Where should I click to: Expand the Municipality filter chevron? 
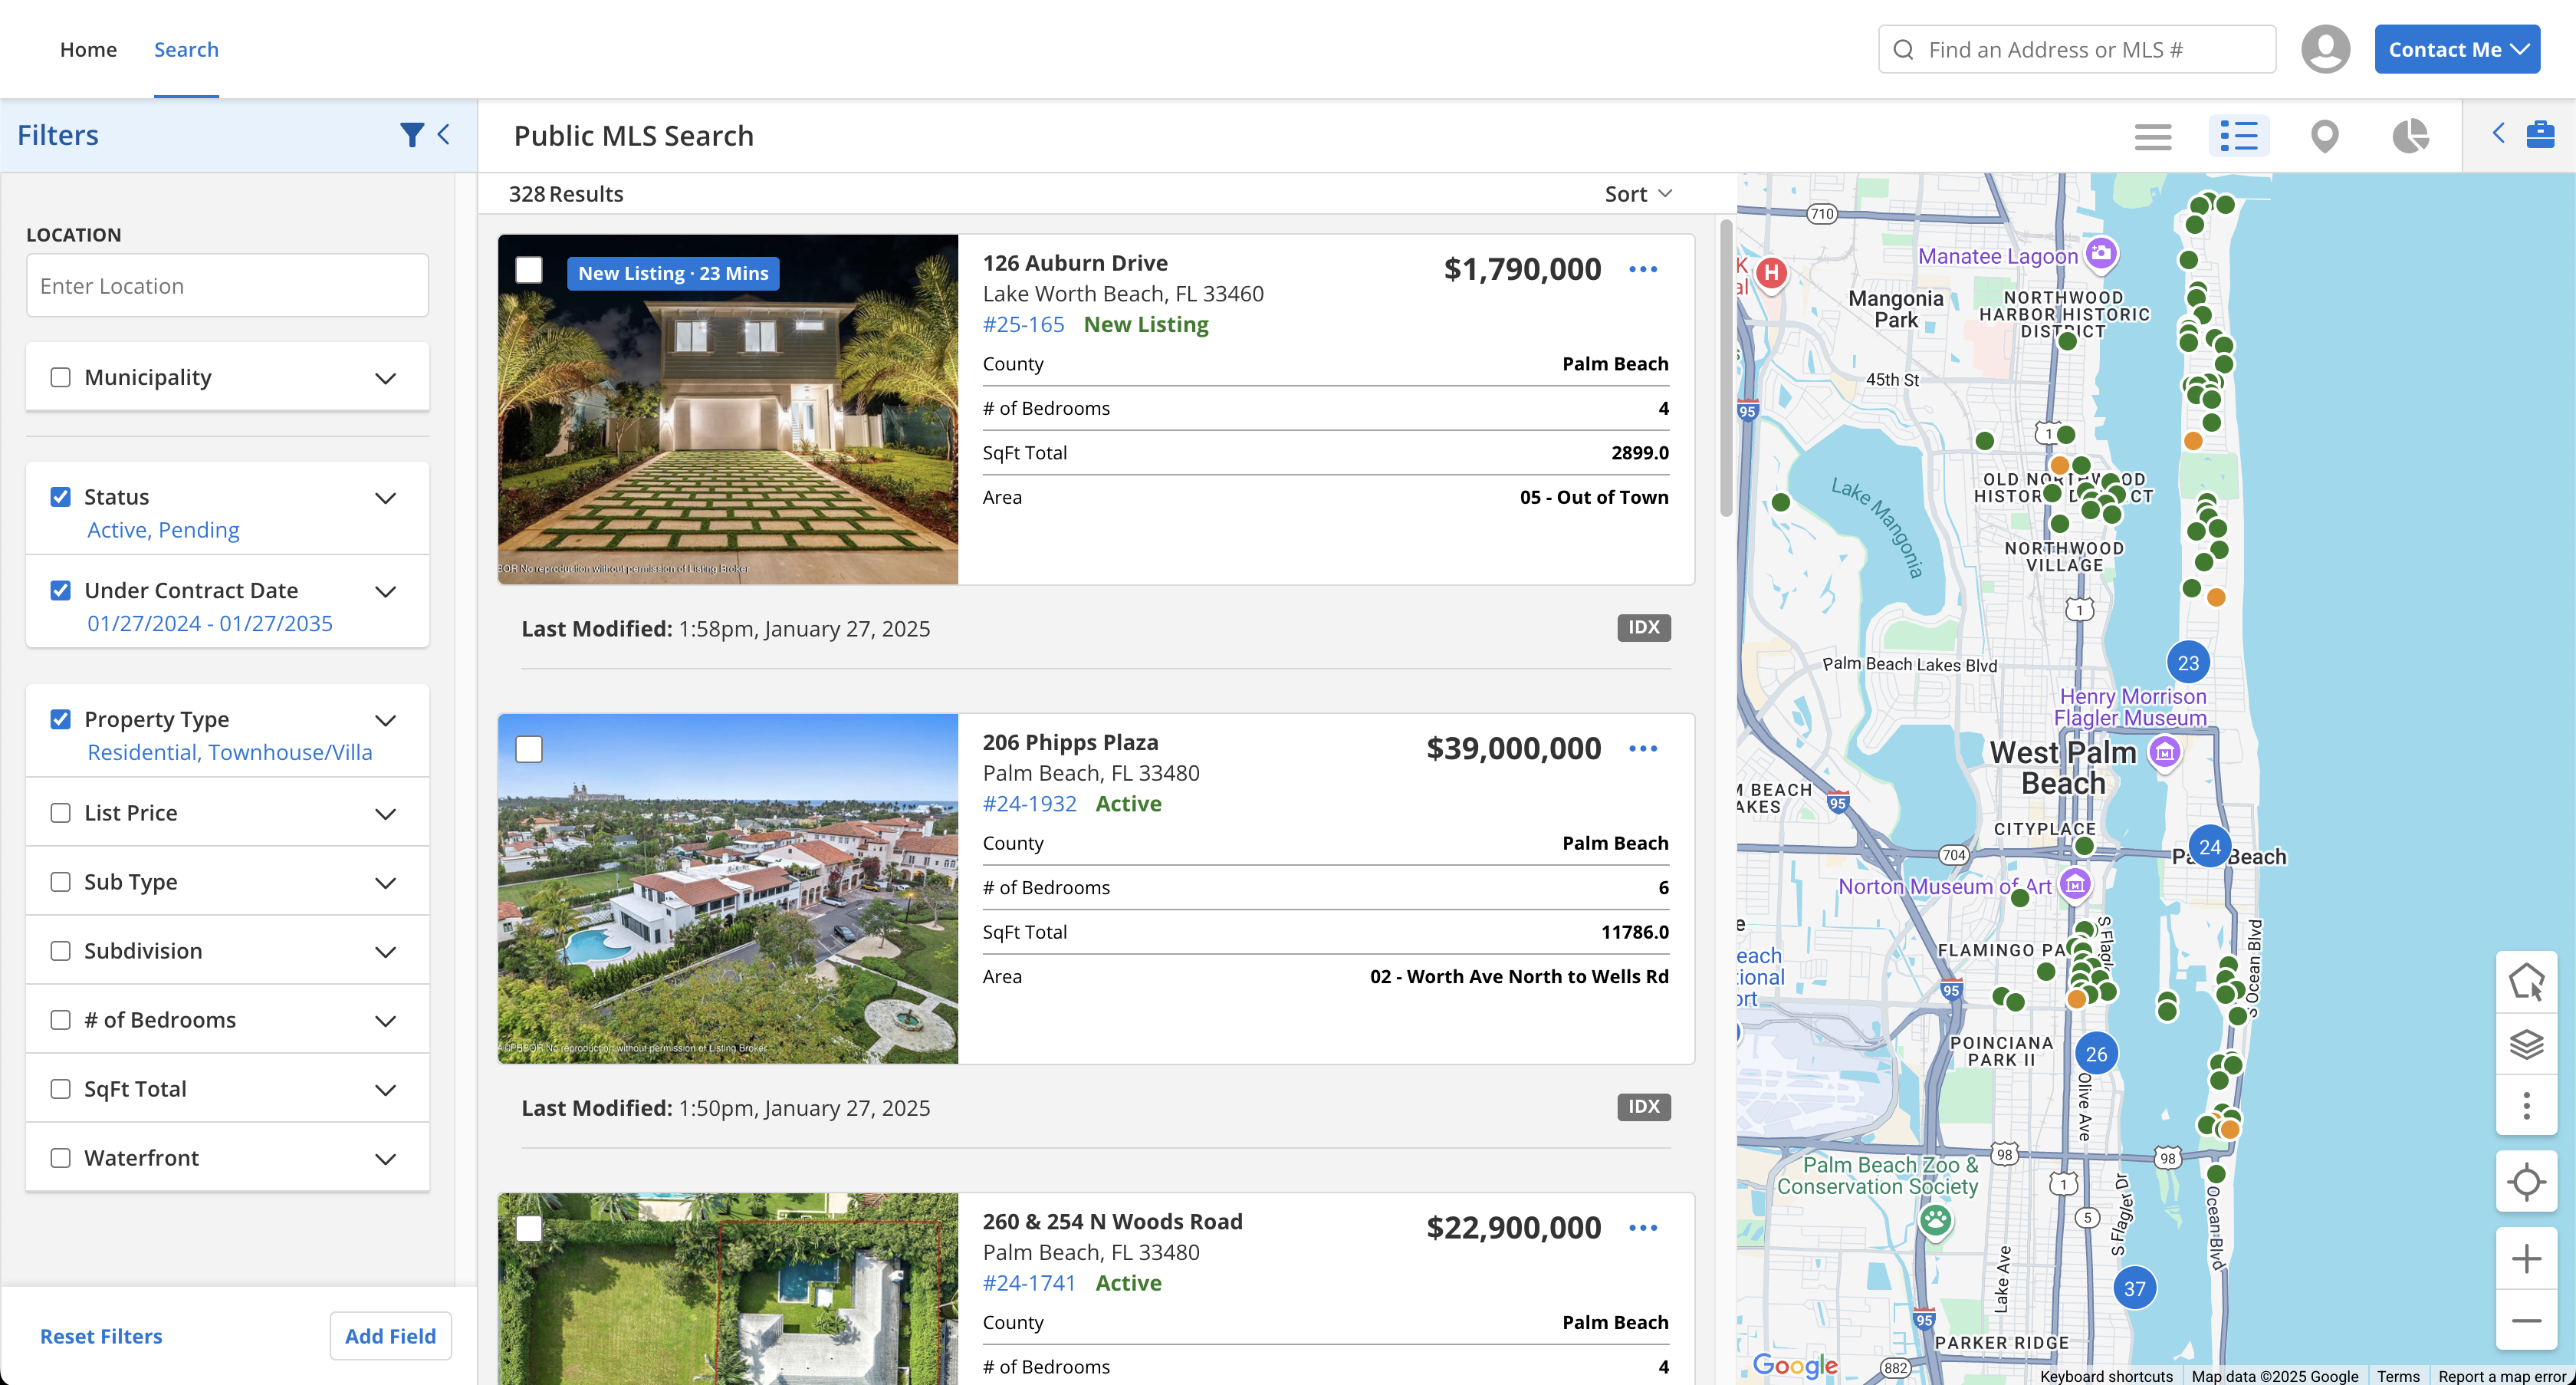click(385, 378)
